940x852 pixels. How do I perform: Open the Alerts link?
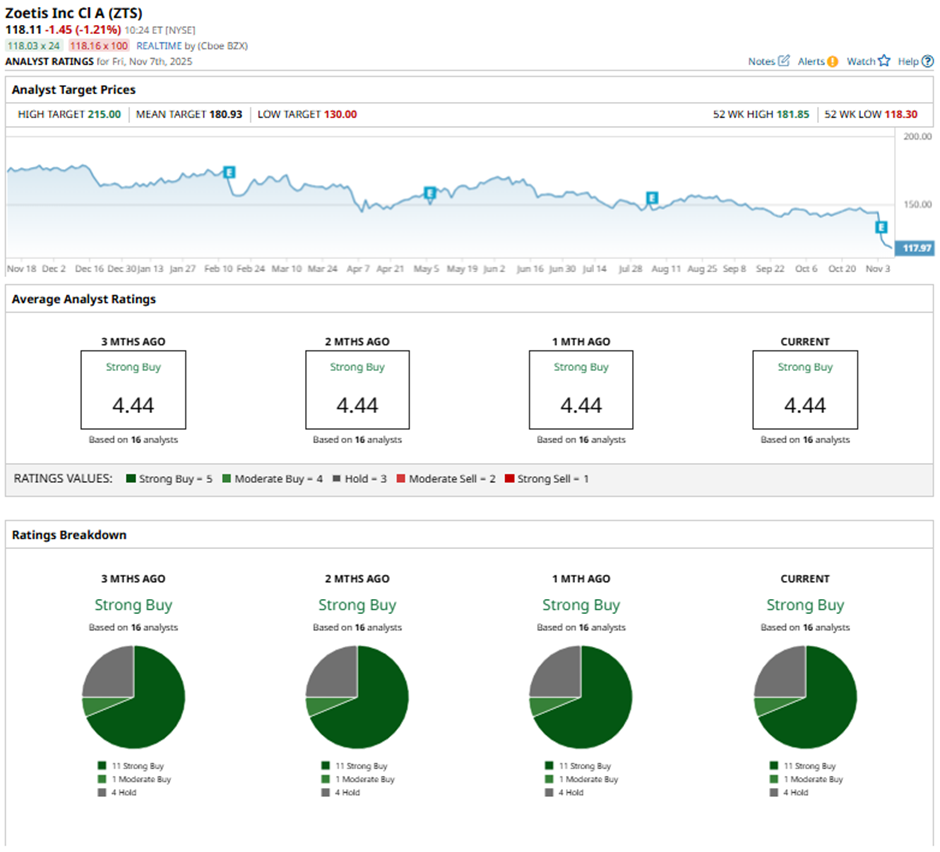point(811,61)
